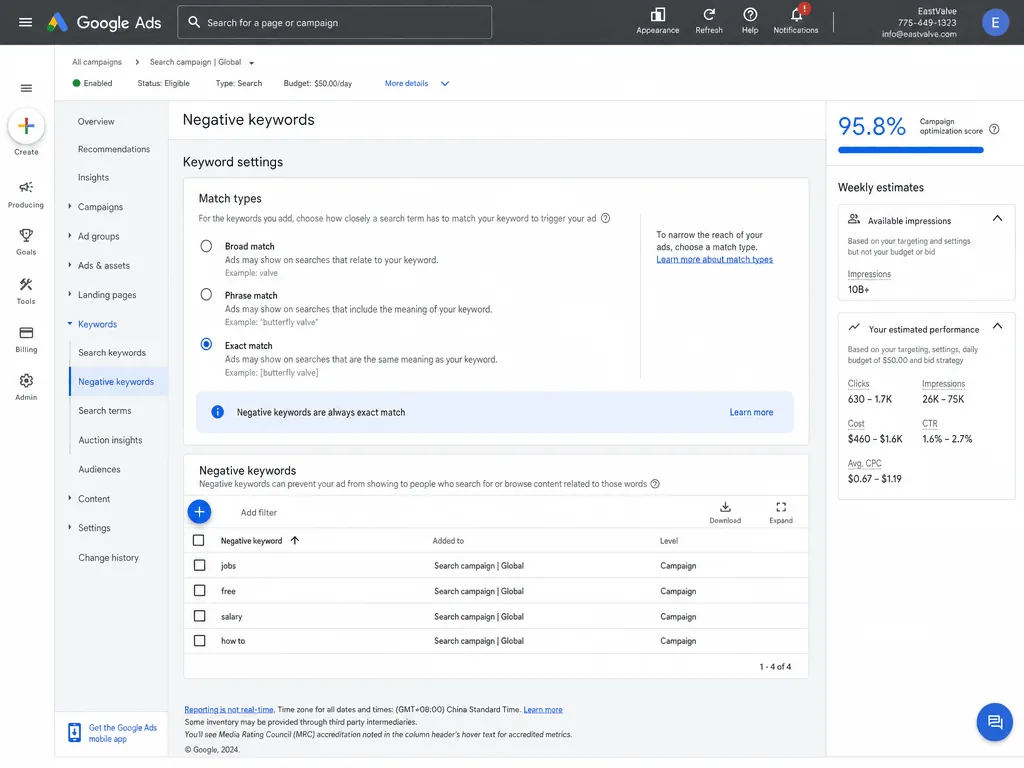
Task: Open Audiences page
Action: pyautogui.click(x=99, y=470)
